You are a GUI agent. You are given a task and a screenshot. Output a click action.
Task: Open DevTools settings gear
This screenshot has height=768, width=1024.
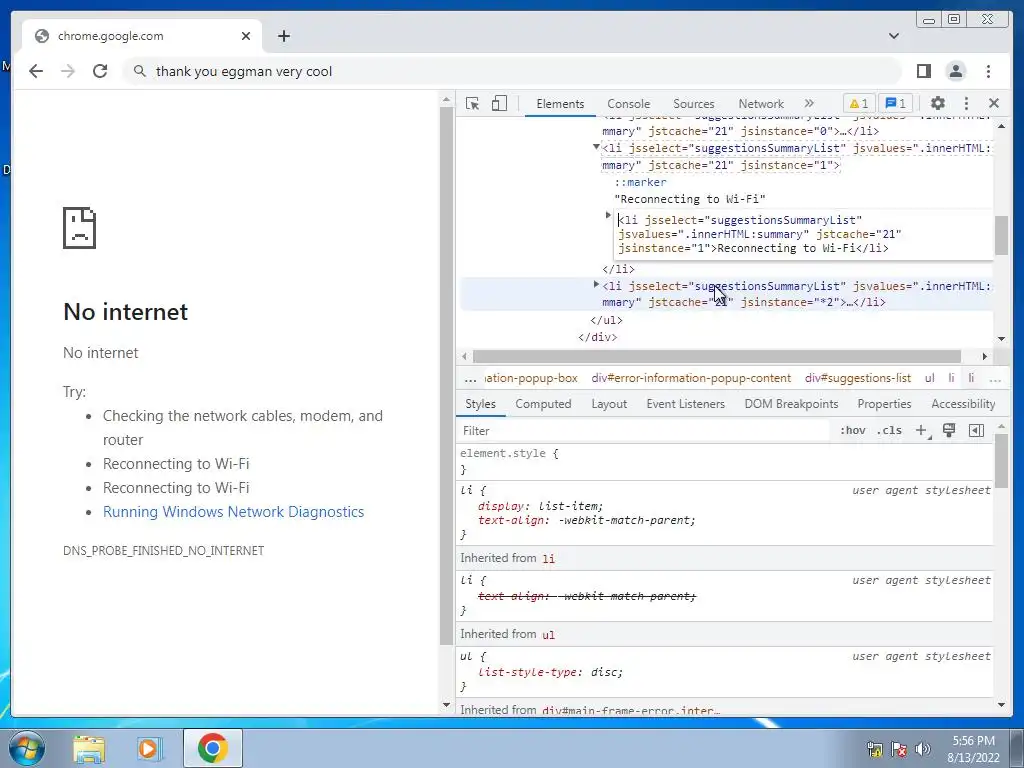938,103
